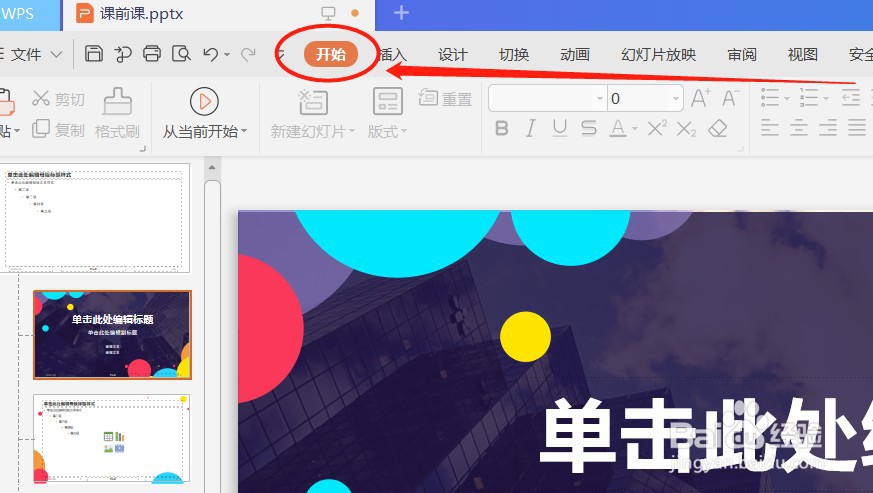Toggle Subscript X₂ formatting

[686, 129]
